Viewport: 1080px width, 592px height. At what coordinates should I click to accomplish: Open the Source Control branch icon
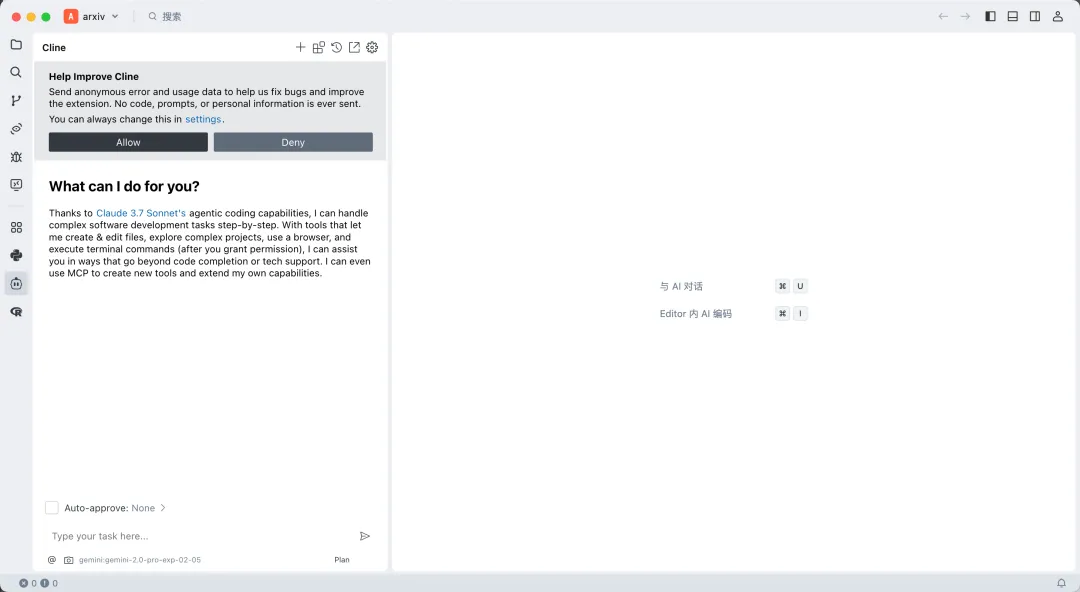click(17, 101)
